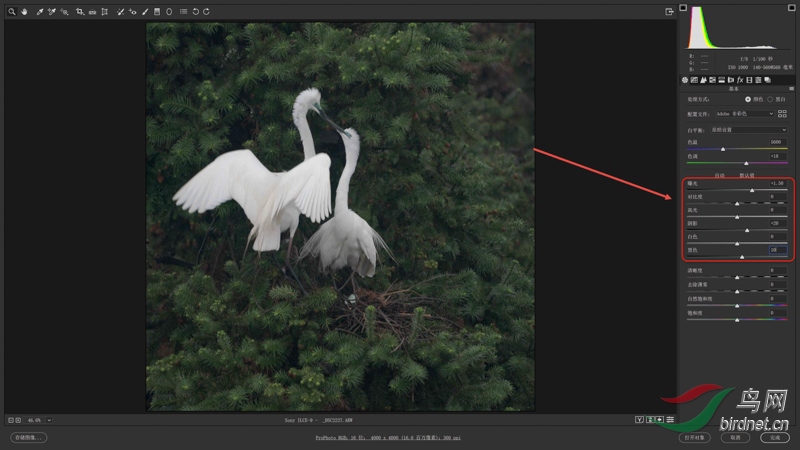Pick the White Balance eyedropper tool
The image size is (800, 450).
click(39, 12)
